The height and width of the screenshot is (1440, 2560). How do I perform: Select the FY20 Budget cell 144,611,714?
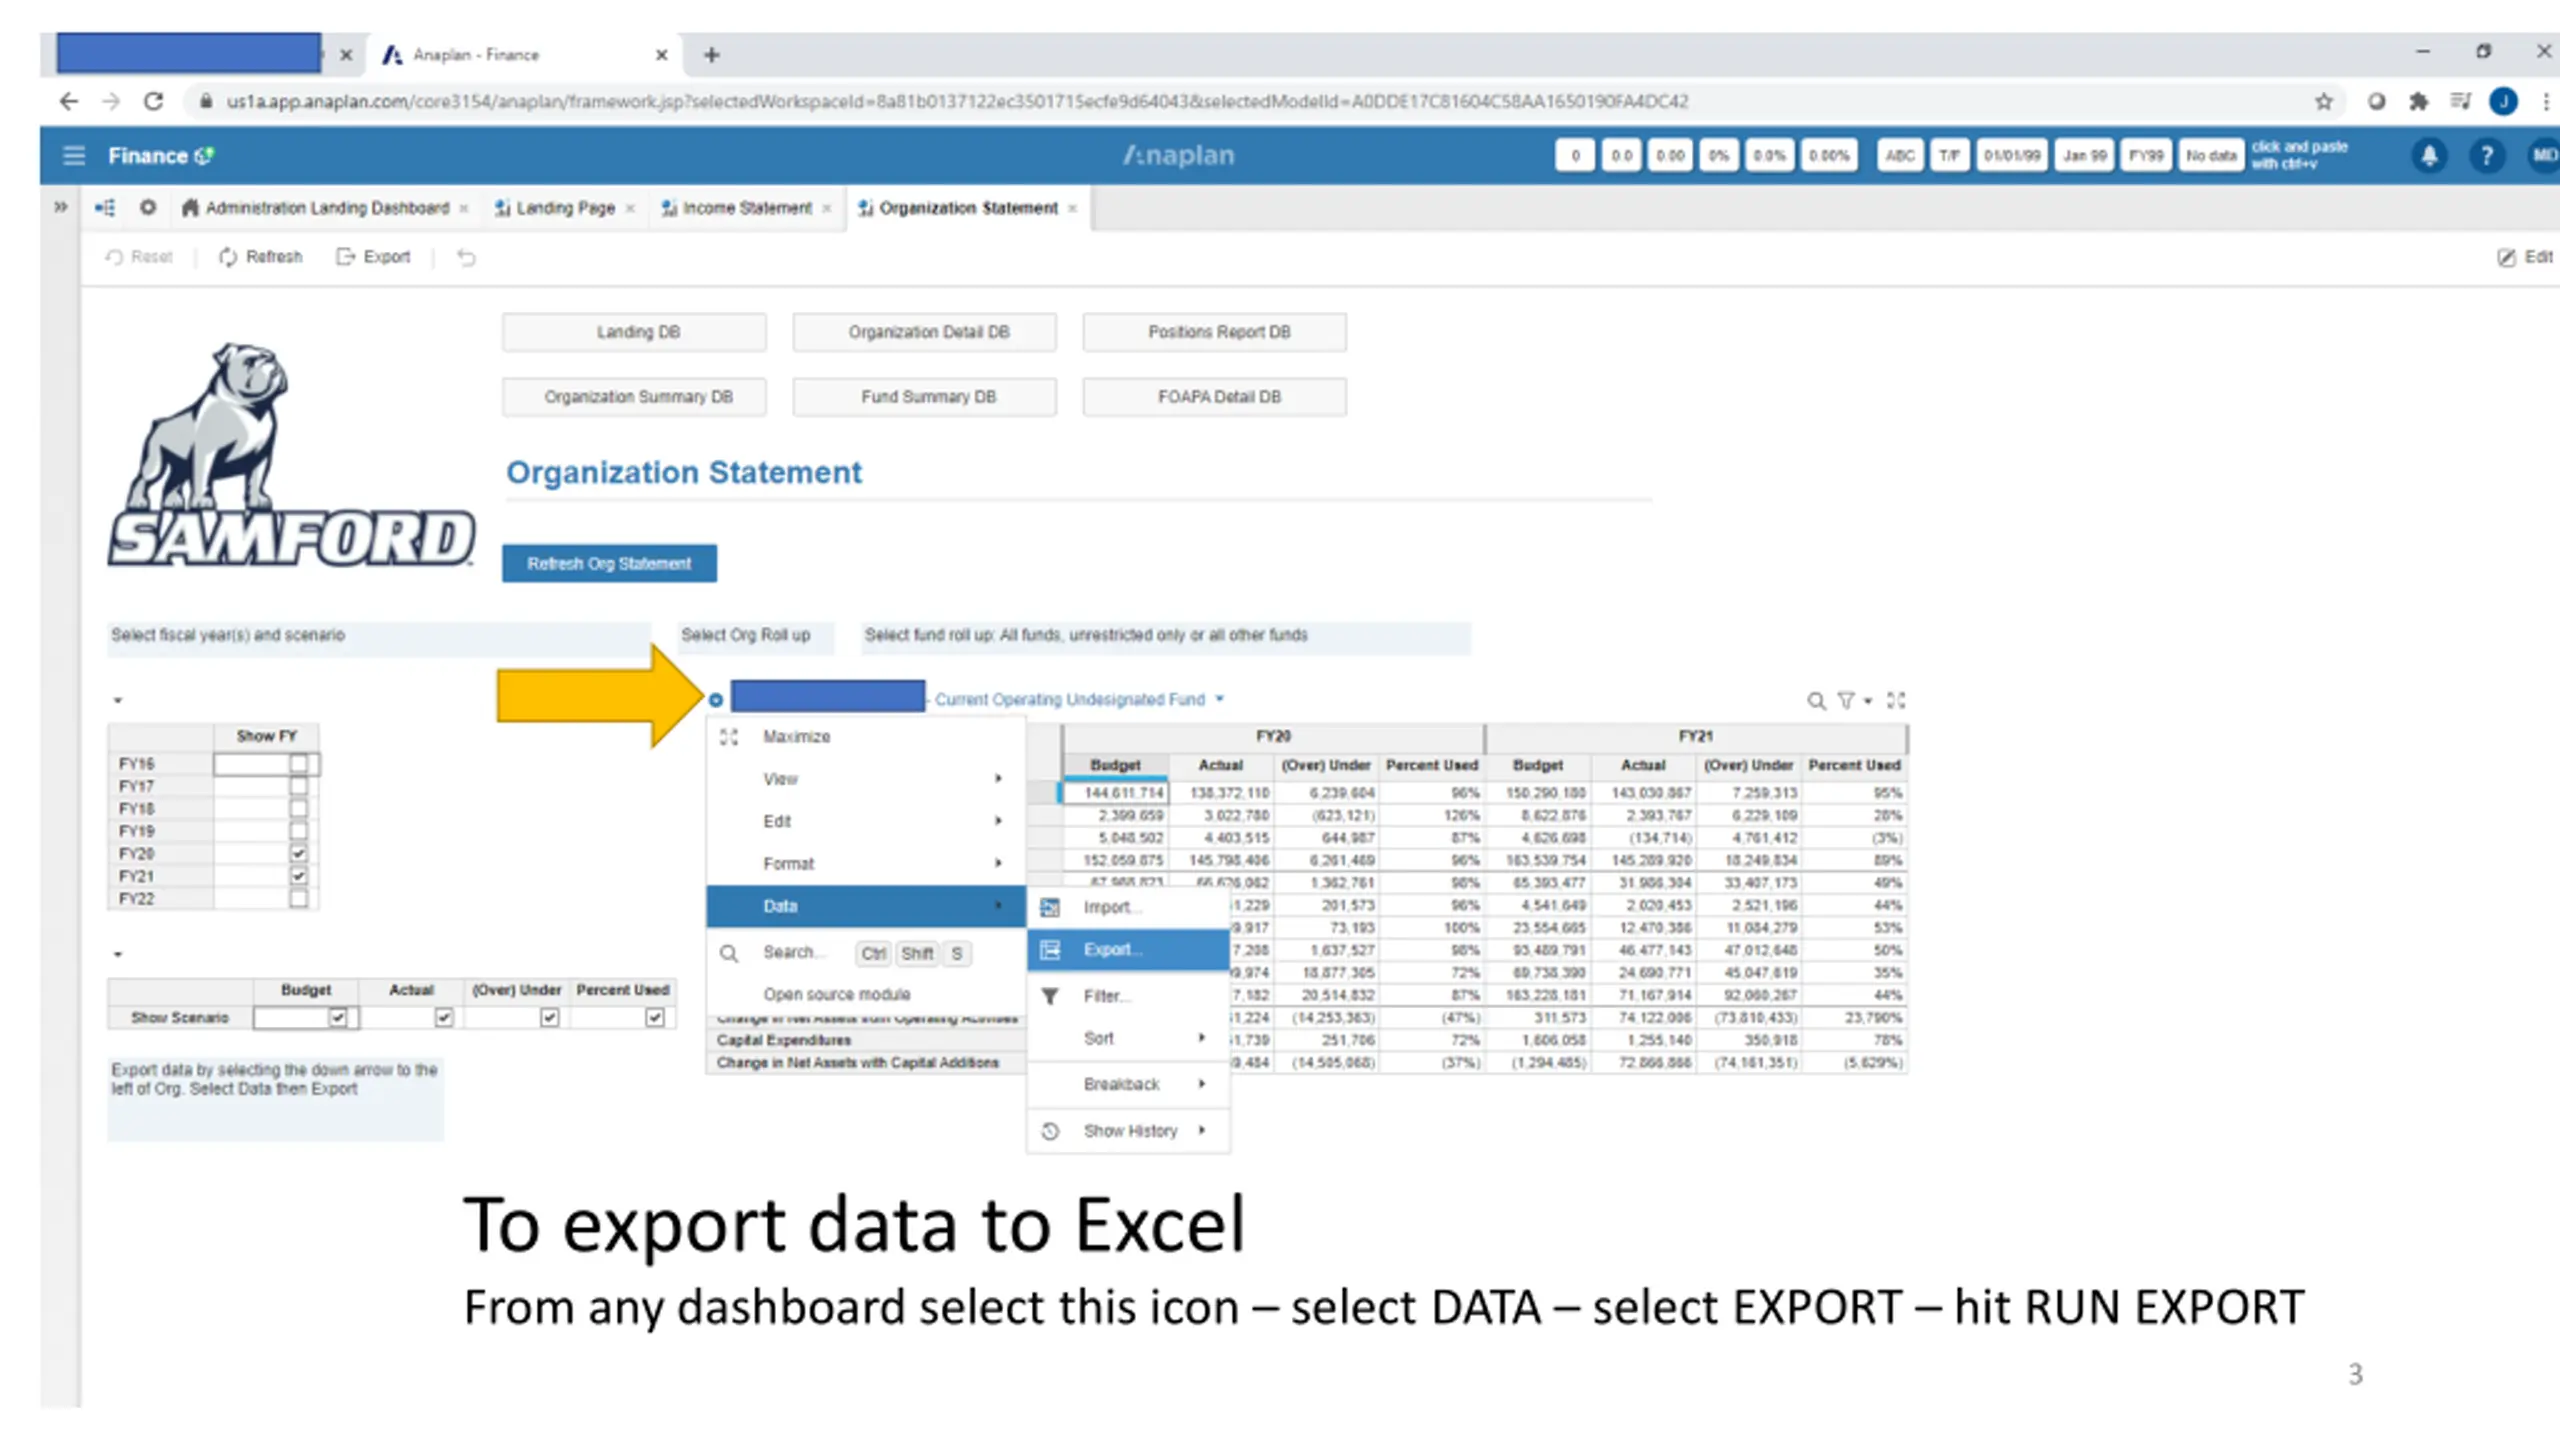coord(1115,793)
